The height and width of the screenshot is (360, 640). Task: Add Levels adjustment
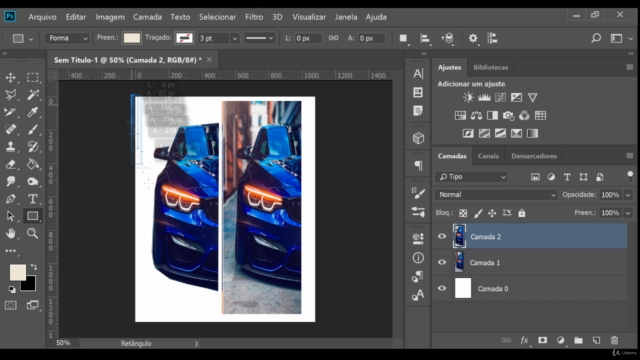484,98
